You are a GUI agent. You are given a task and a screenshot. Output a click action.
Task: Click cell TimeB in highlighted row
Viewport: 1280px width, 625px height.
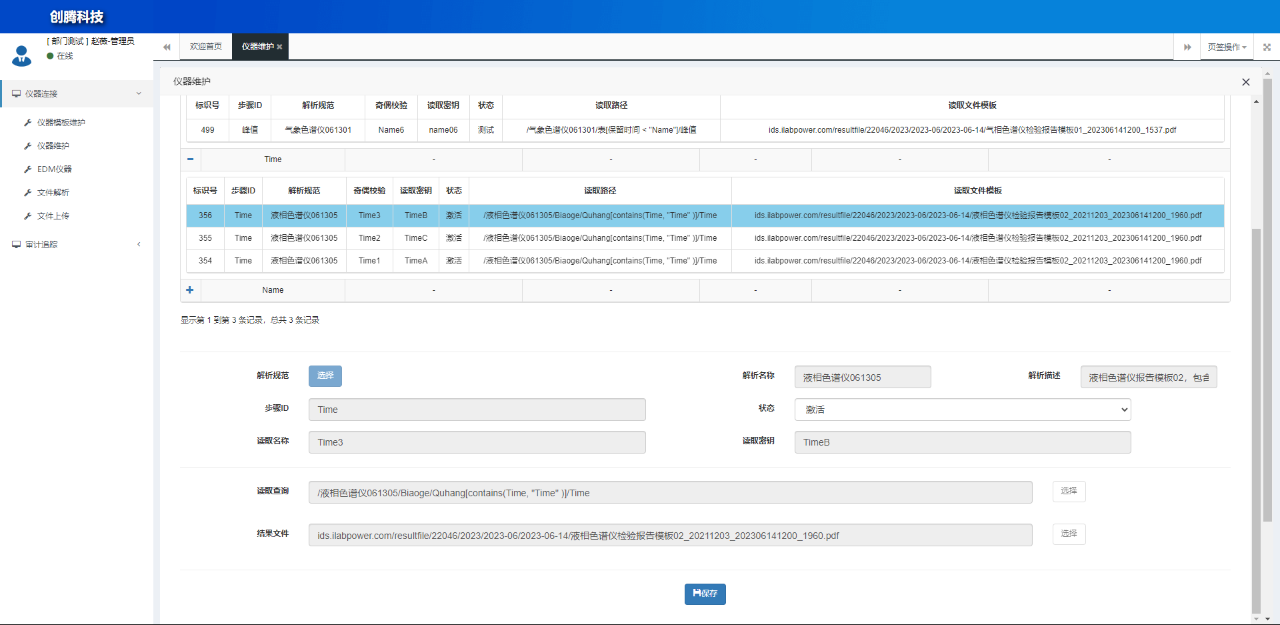click(416, 215)
